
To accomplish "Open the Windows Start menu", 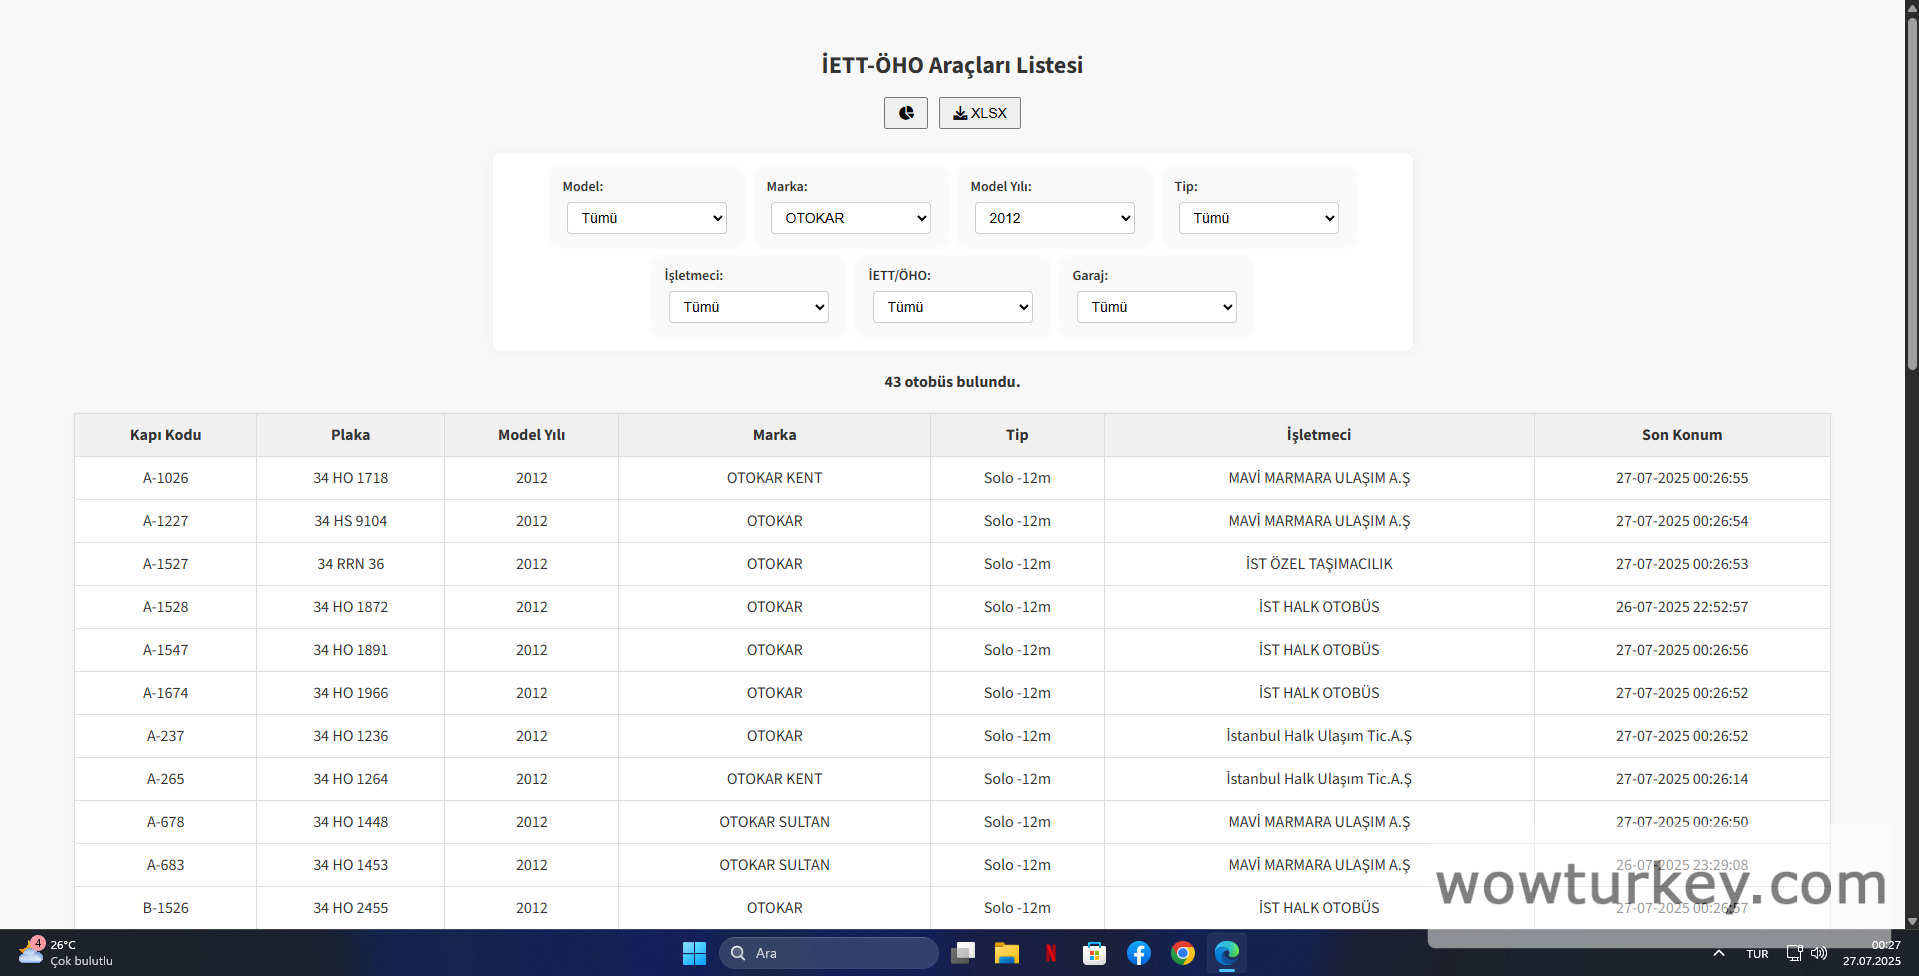I will [x=694, y=953].
